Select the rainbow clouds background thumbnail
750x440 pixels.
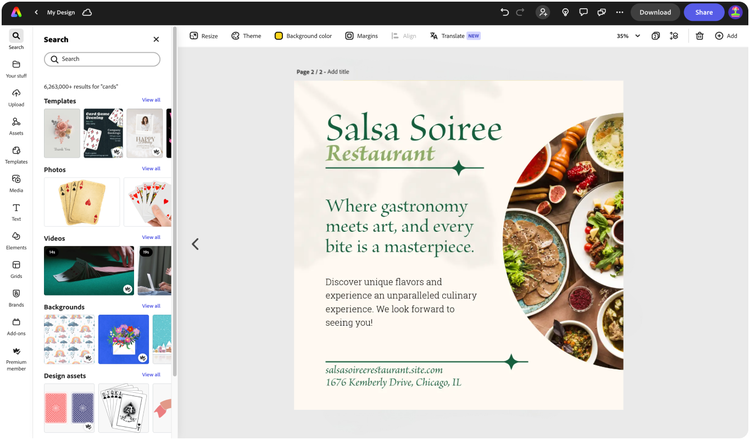[69, 339]
